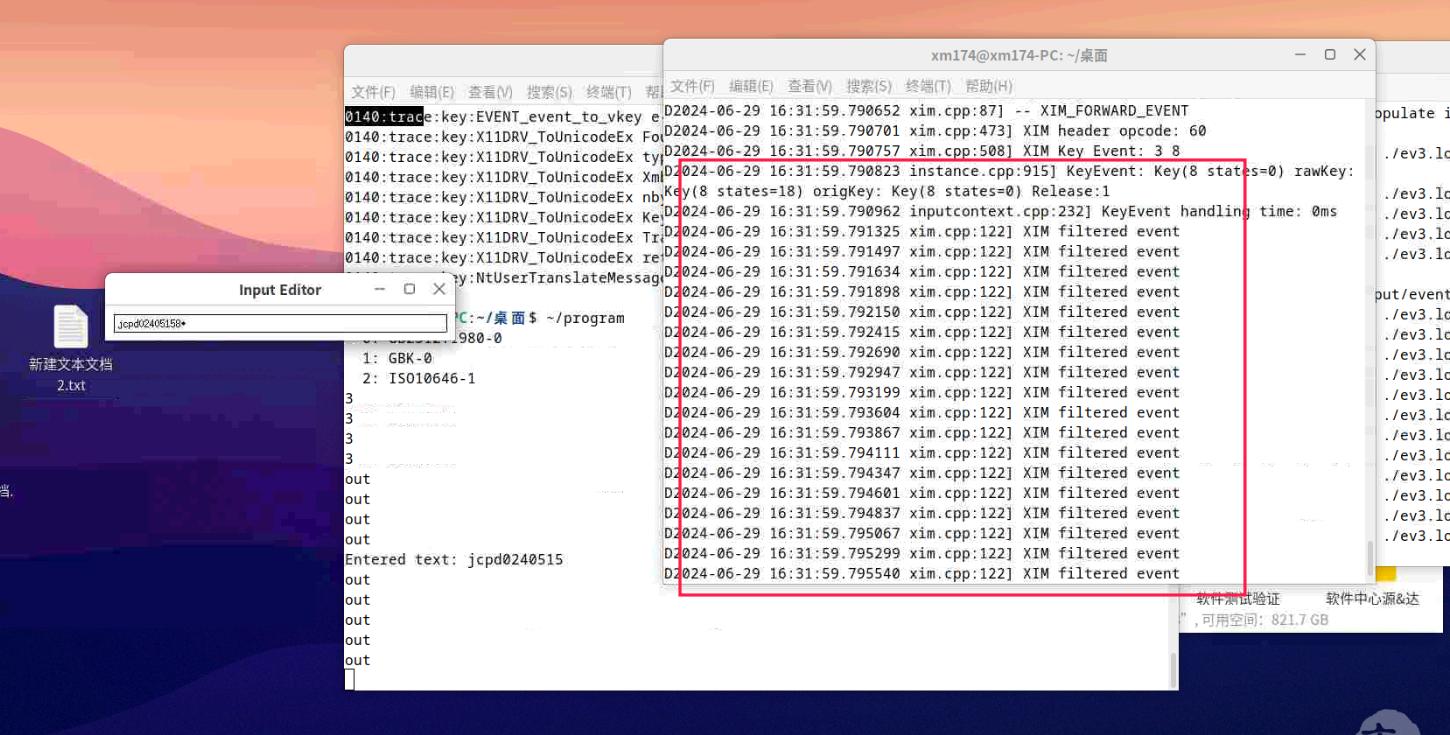Close the Input Editor window
Viewport: 1450px width, 735px height.
point(439,289)
